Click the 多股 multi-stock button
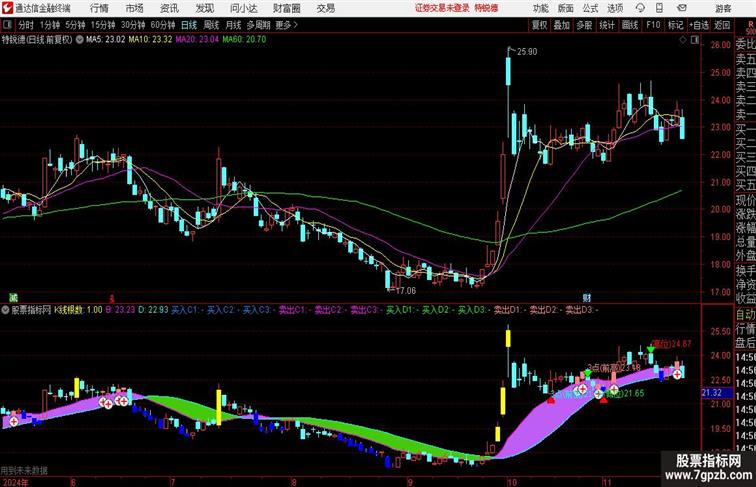Image resolution: width=756 pixels, height=487 pixels. click(x=584, y=25)
